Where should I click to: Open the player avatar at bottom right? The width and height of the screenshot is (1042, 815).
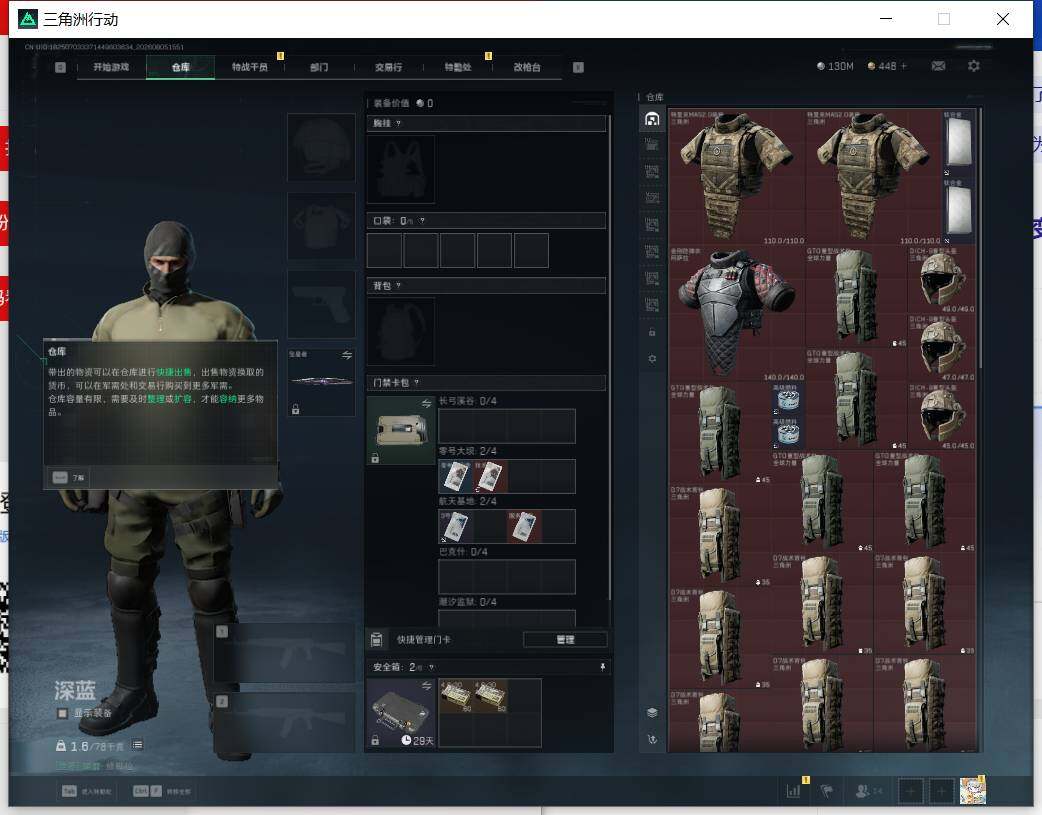(x=972, y=790)
